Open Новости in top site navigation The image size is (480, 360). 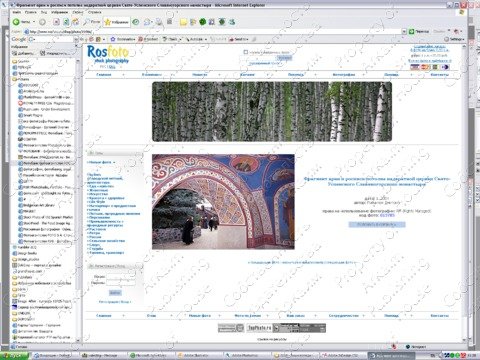[200, 75]
